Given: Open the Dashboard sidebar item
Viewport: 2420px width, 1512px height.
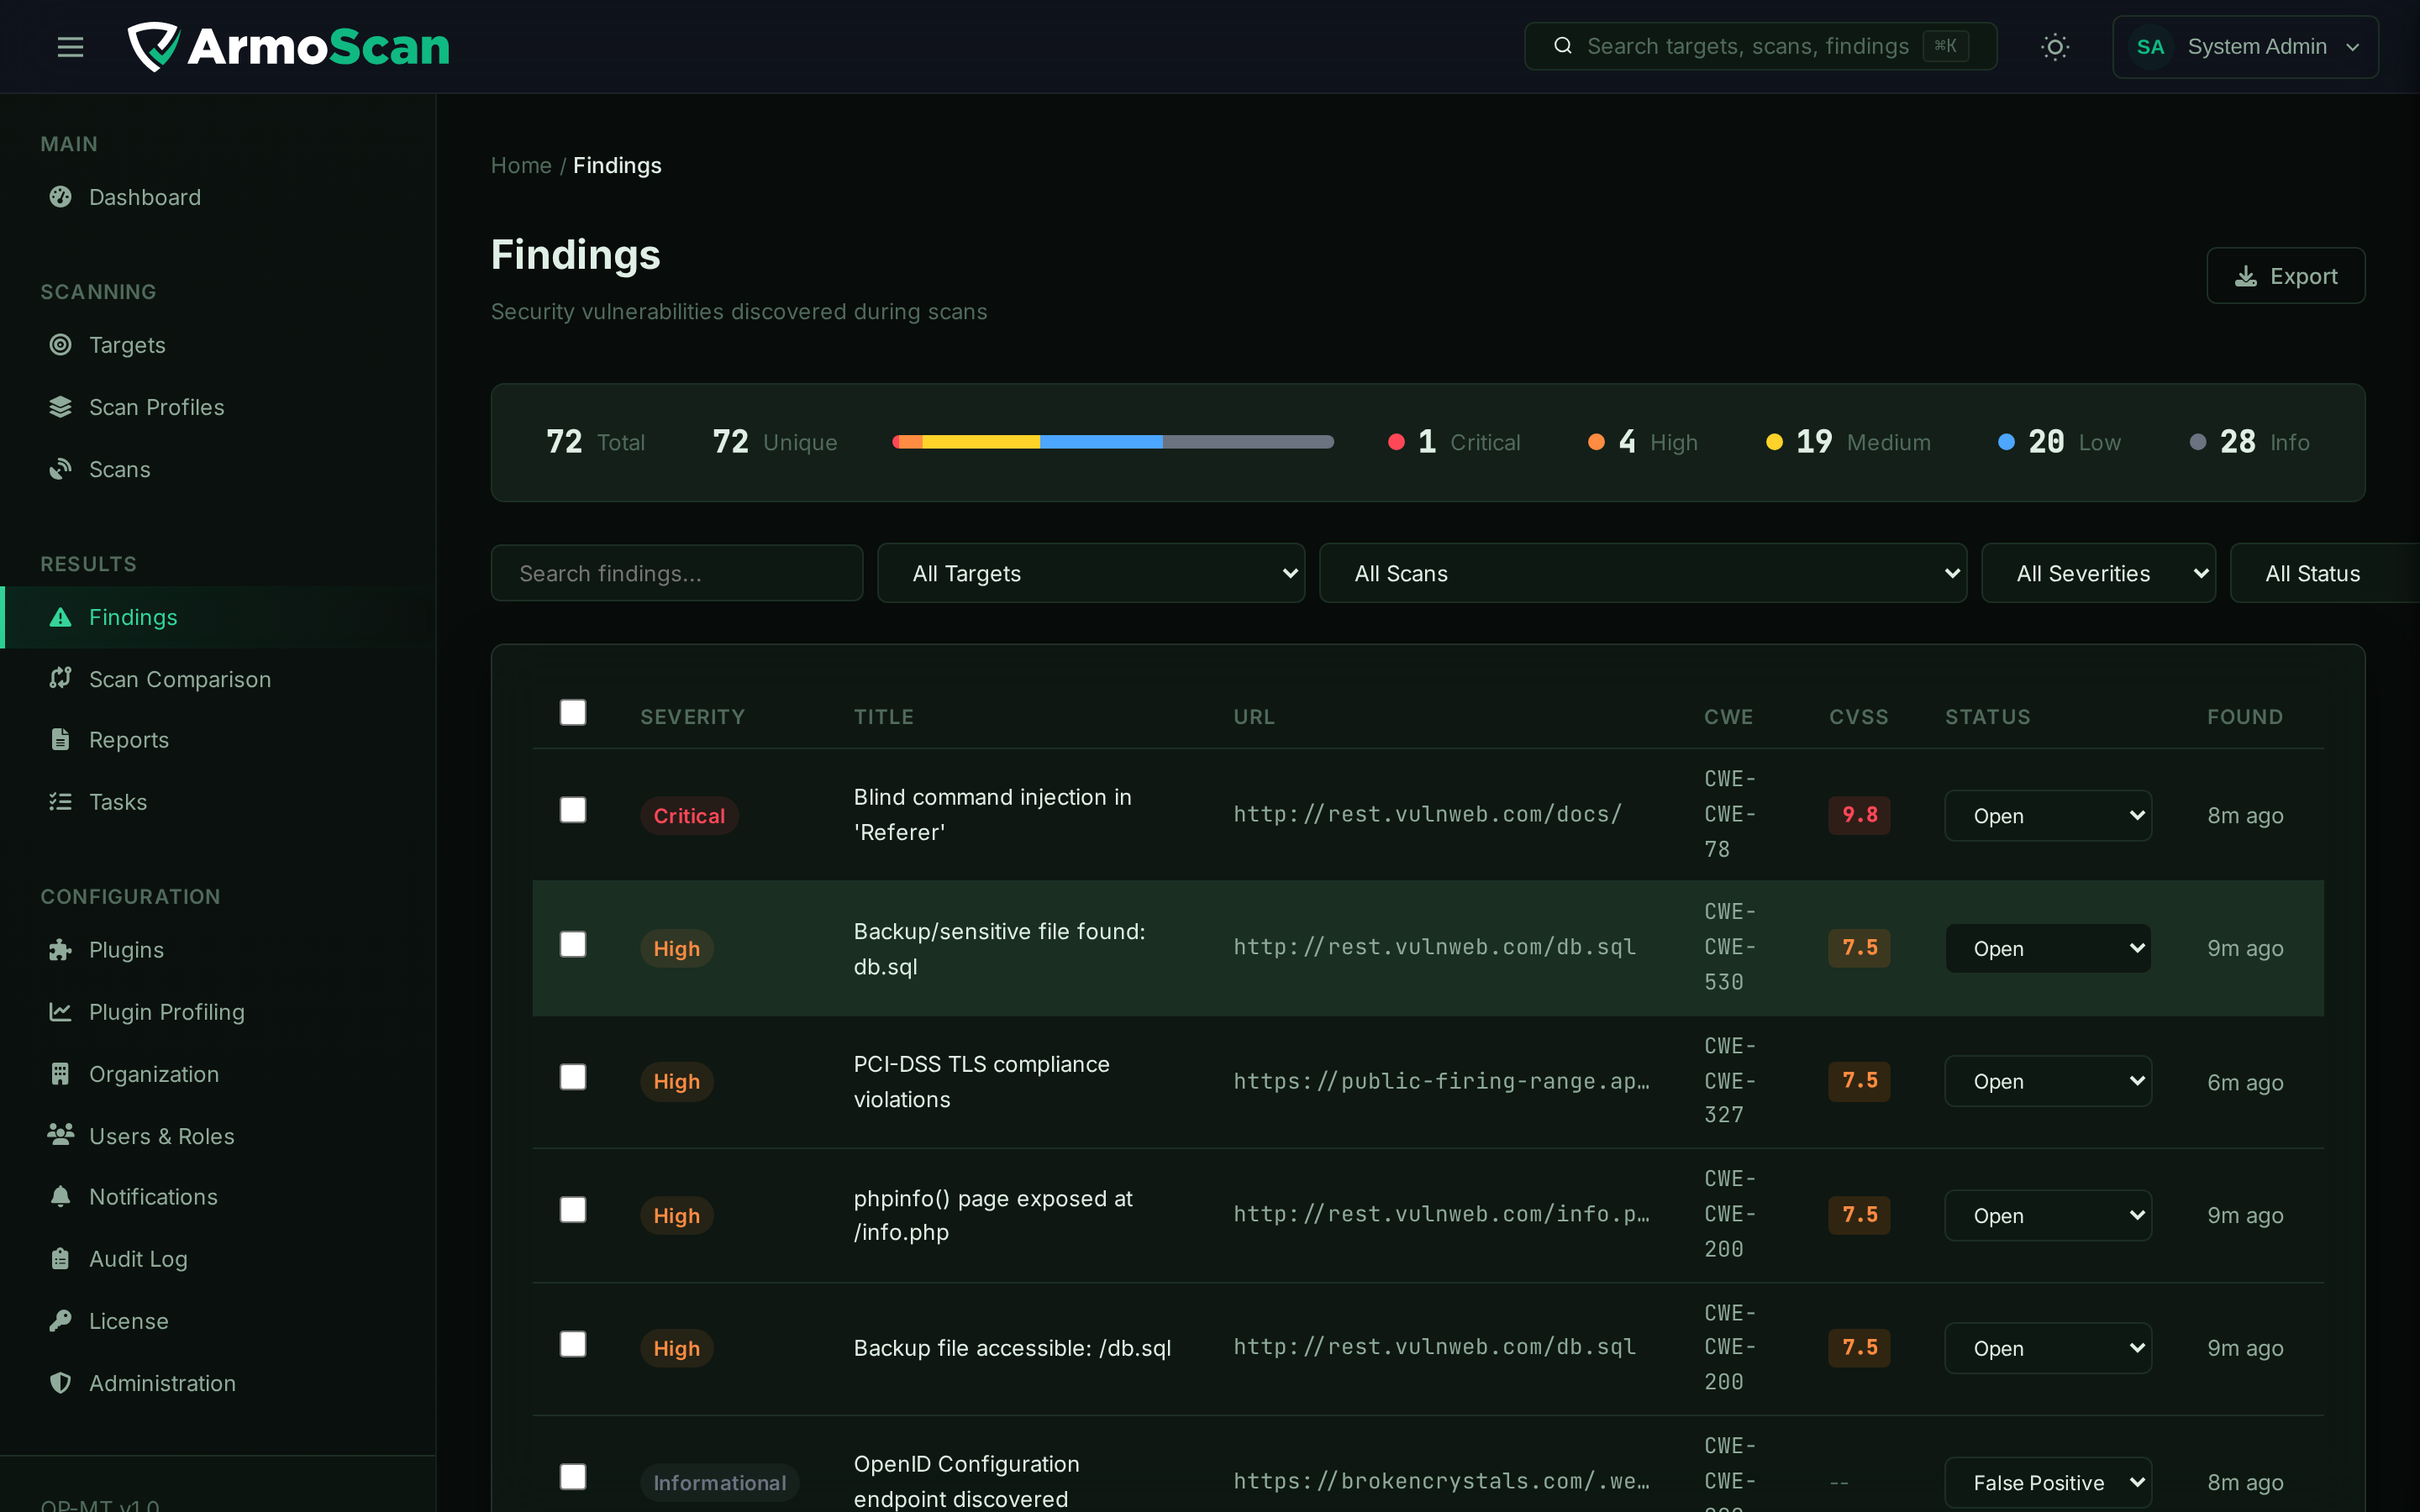Looking at the screenshot, I should [218, 197].
